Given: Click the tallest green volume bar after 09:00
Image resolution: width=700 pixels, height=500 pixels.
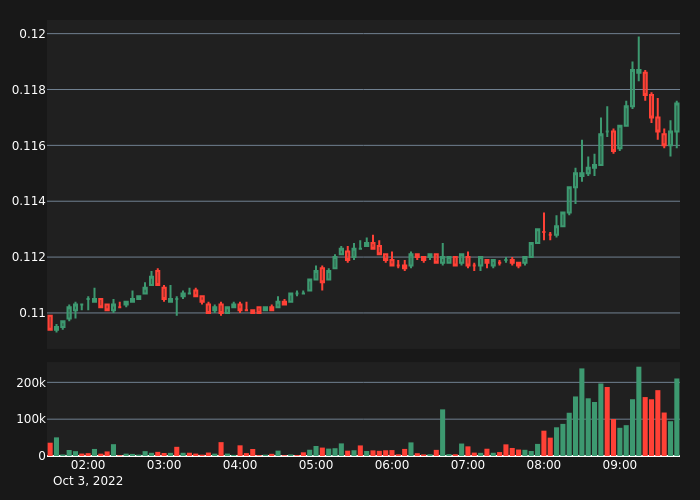Looking at the screenshot, I should click(639, 411).
